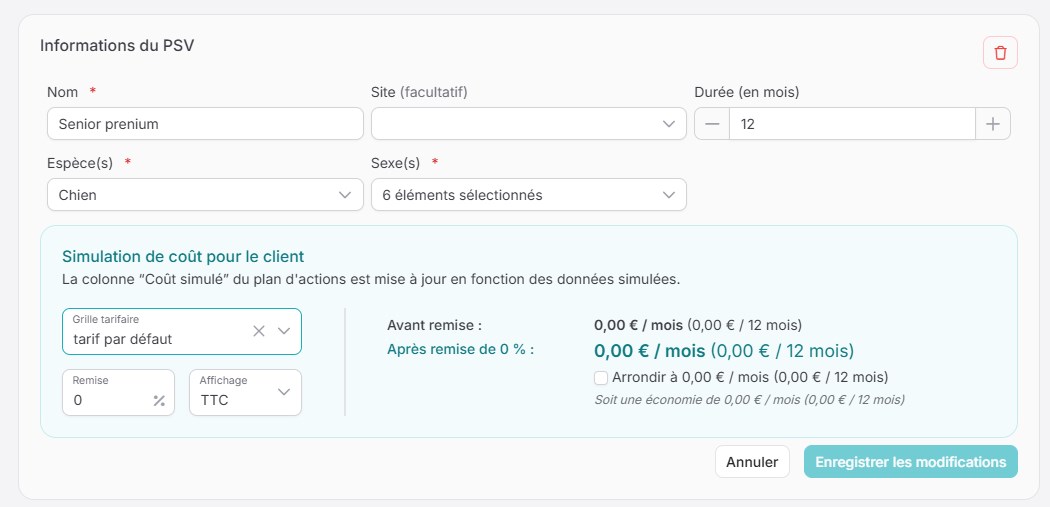Clear the Grille tarifaire selection with X
Screen dimensions: 1050x507
pos(259,331)
